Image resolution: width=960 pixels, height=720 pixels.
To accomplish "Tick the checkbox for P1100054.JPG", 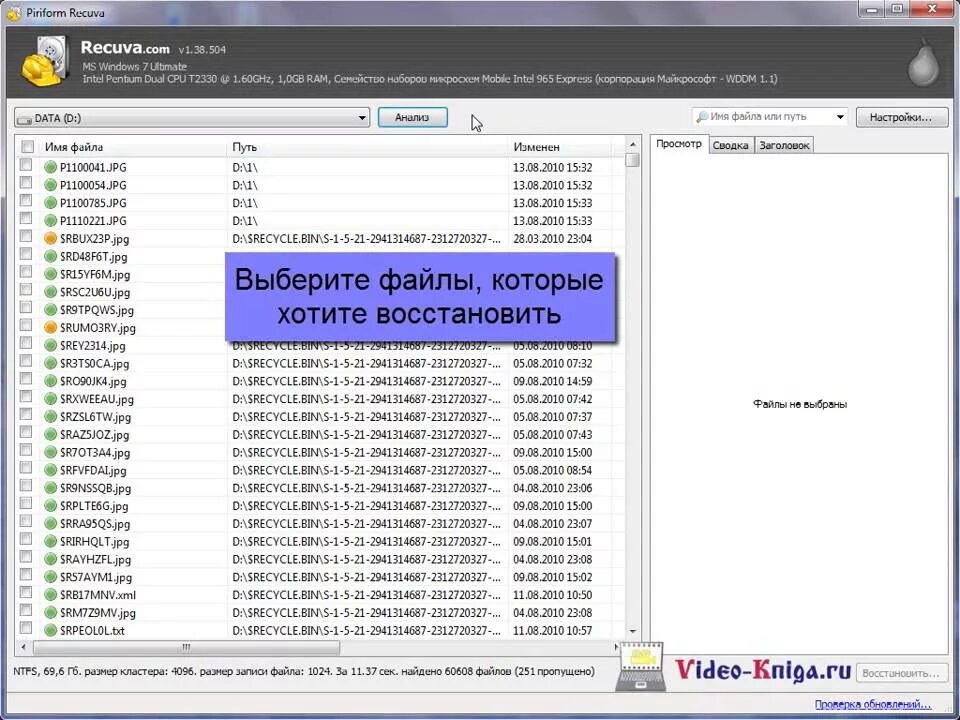I will pos(26,182).
